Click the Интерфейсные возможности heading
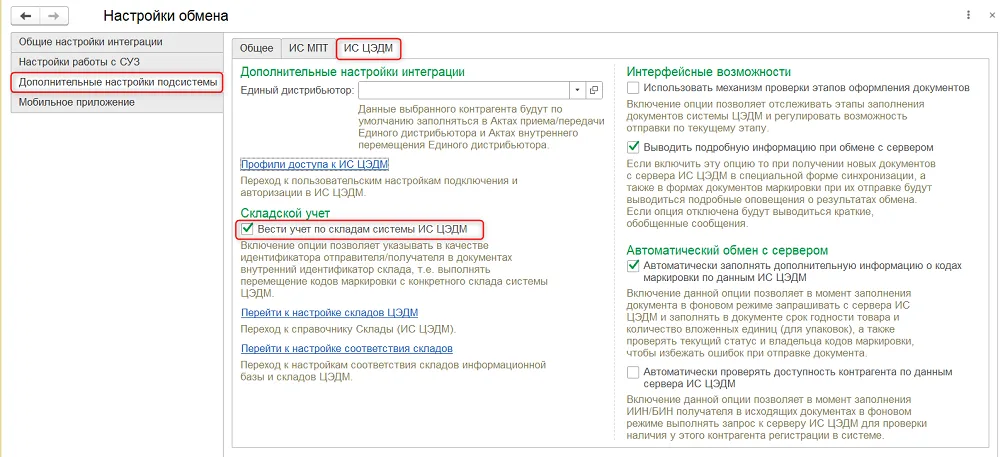The image size is (1000, 457). 709,71
